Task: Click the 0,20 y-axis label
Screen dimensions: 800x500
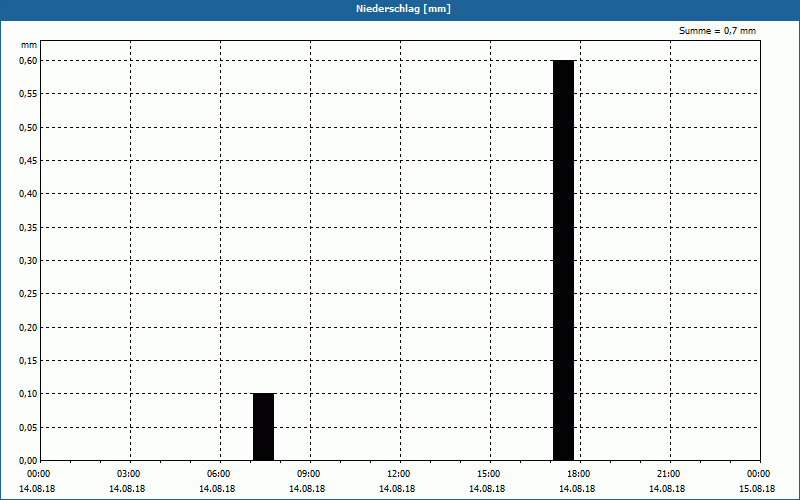Action: pos(28,328)
